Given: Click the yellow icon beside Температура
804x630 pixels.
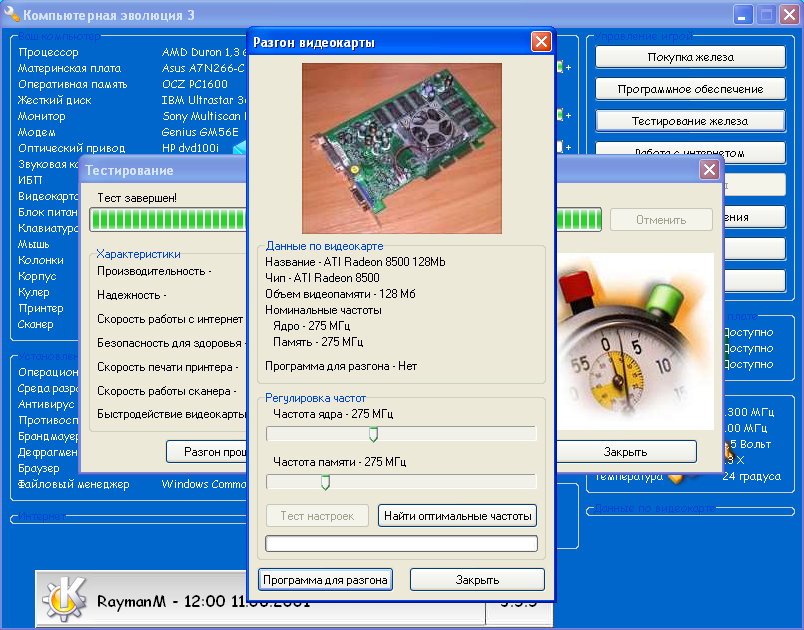Looking at the screenshot, I should click(x=677, y=478).
